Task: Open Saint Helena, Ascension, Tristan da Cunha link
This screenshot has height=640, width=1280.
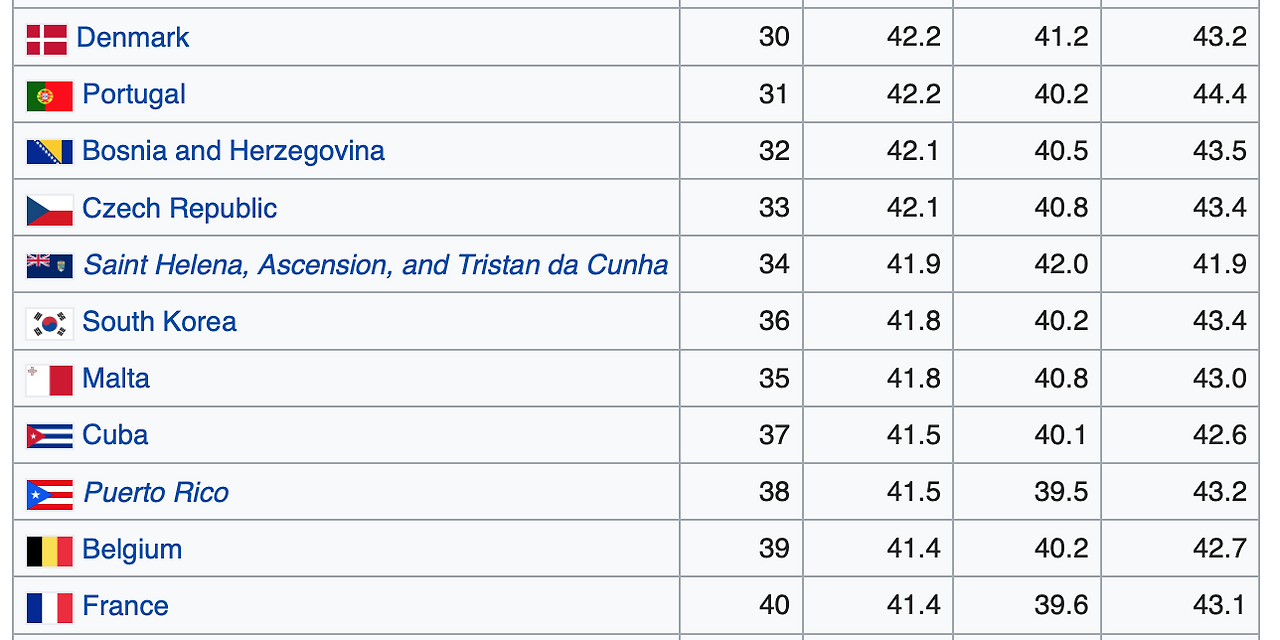Action: pos(375,265)
